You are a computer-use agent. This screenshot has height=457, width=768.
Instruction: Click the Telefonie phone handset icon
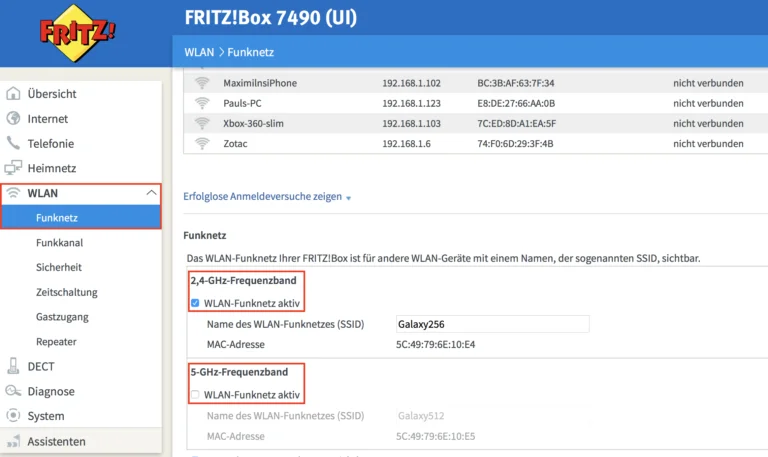click(13, 143)
